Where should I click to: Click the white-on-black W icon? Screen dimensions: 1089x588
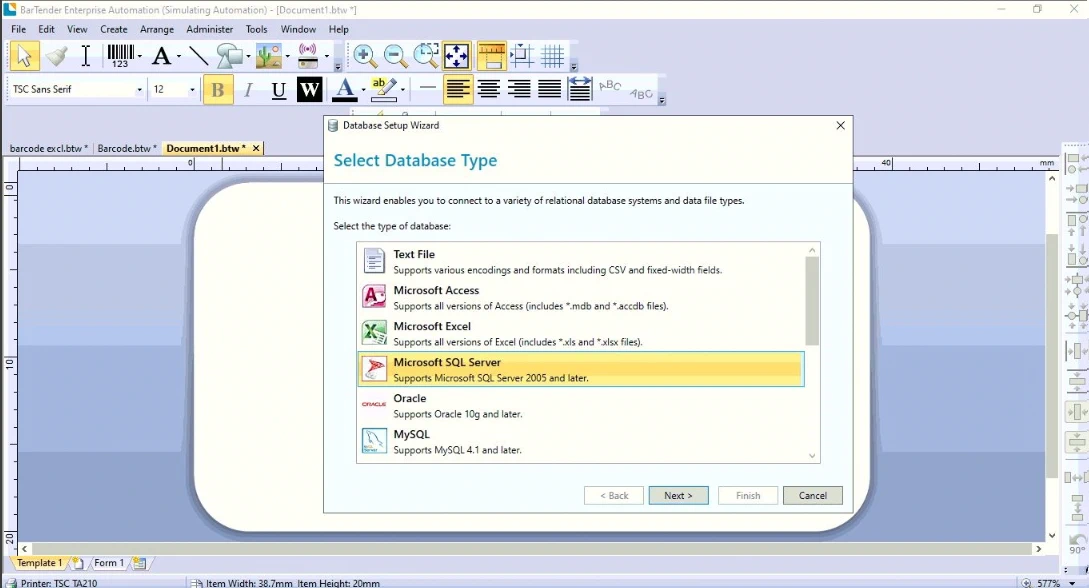click(309, 90)
